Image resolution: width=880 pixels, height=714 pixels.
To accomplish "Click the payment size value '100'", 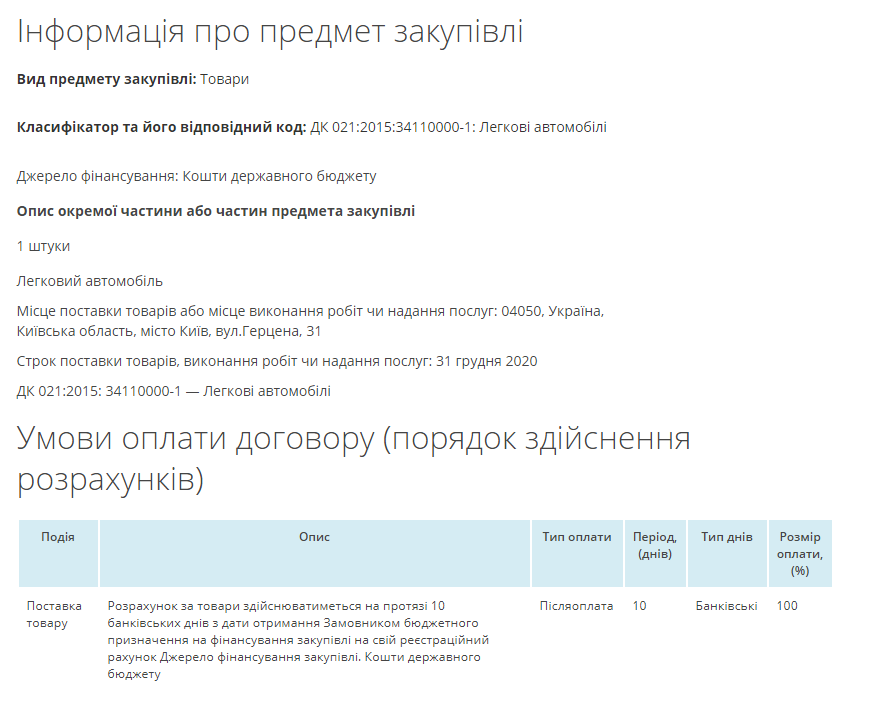I will point(787,606).
